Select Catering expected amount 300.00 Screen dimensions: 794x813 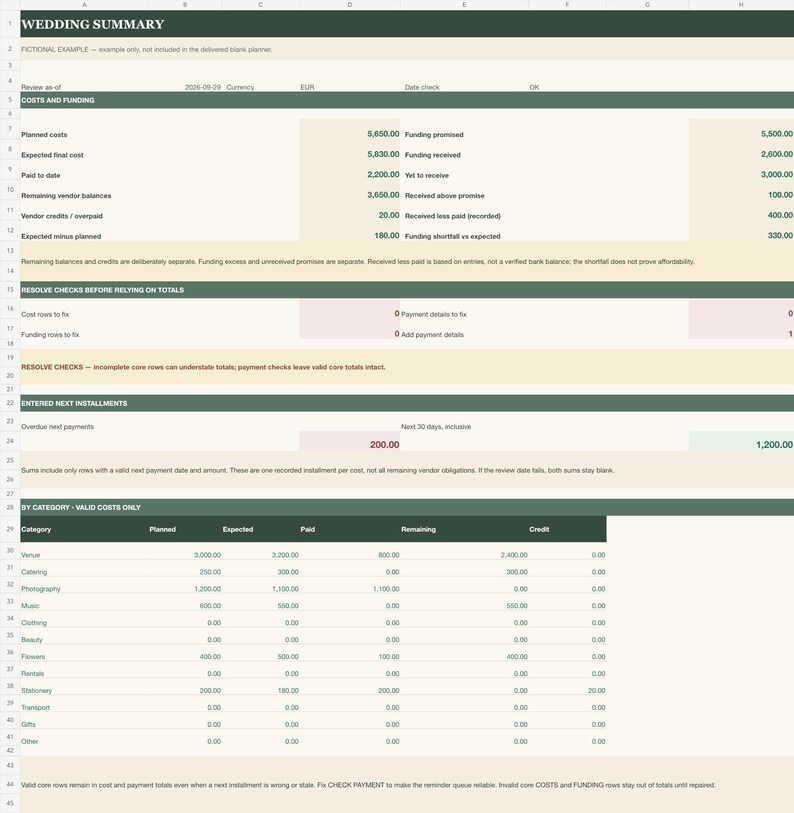click(288, 572)
